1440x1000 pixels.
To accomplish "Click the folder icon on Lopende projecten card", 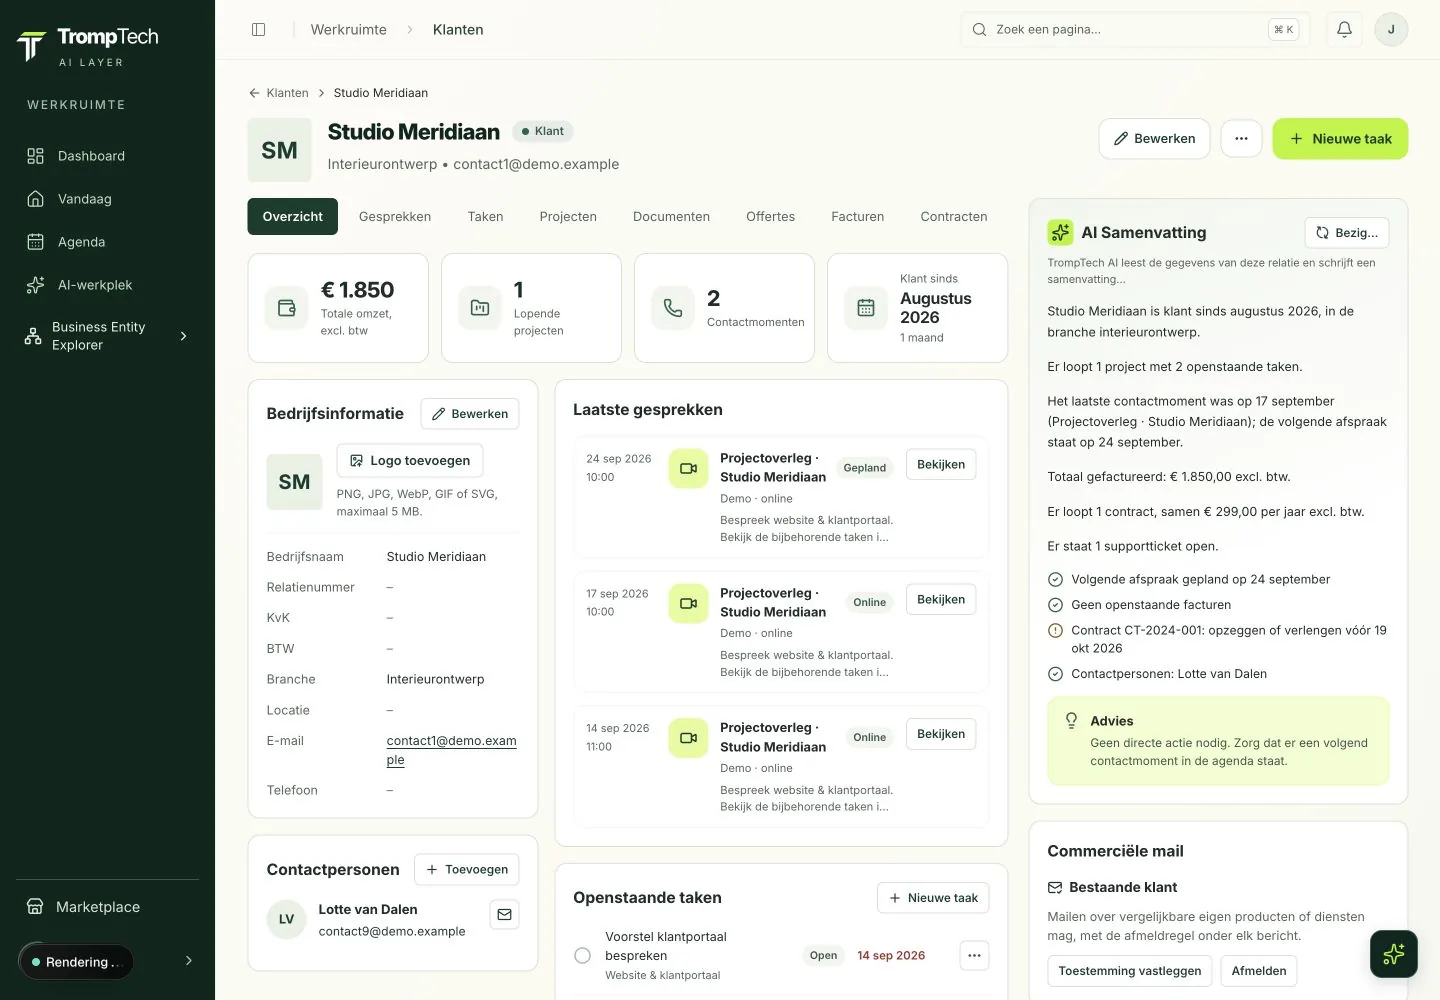I will coord(480,308).
